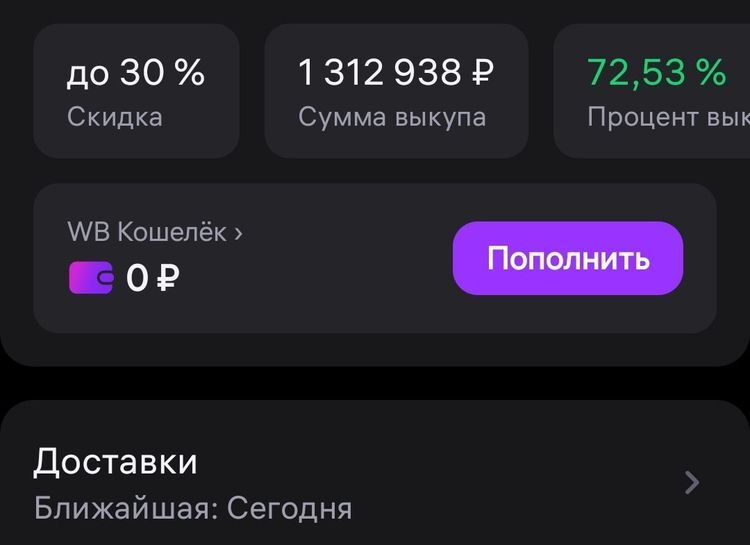Tap the Ближайшая: Сегодня delivery text

point(193,508)
